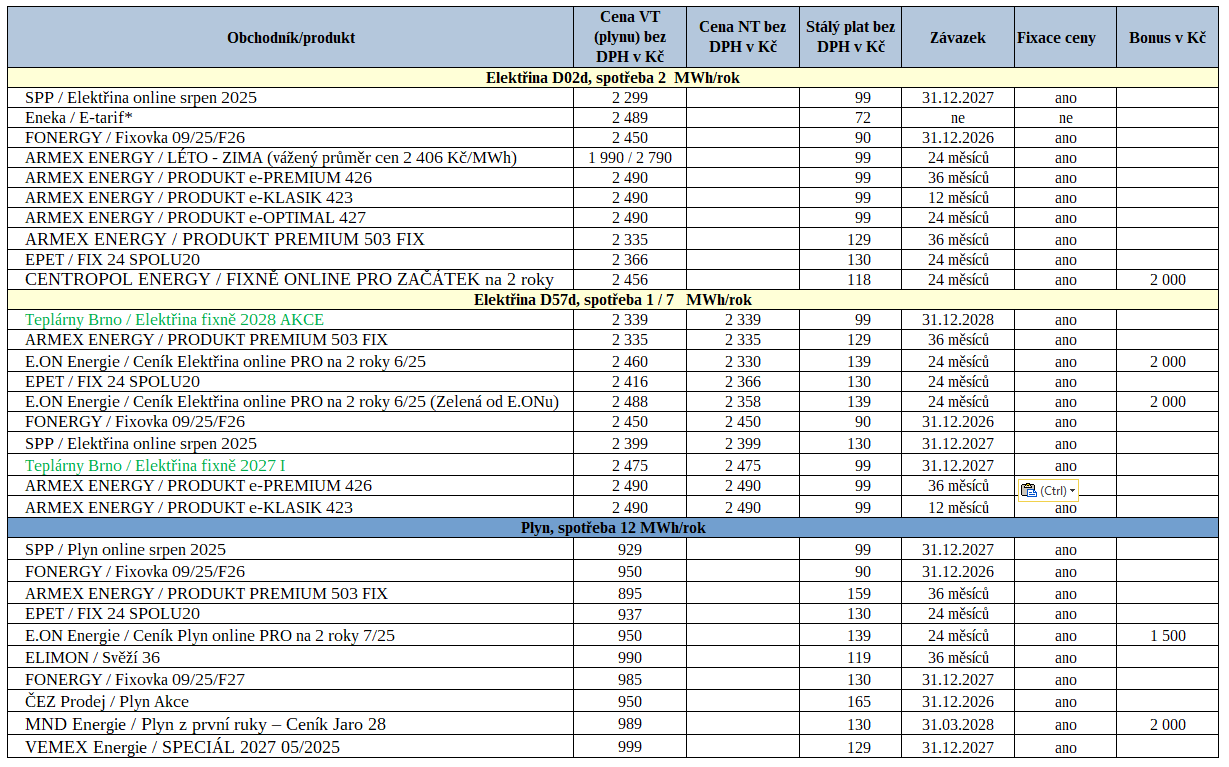Click the ELIMON / Svěží 36 cell
This screenshot has width=1229, height=767.
(x=291, y=658)
